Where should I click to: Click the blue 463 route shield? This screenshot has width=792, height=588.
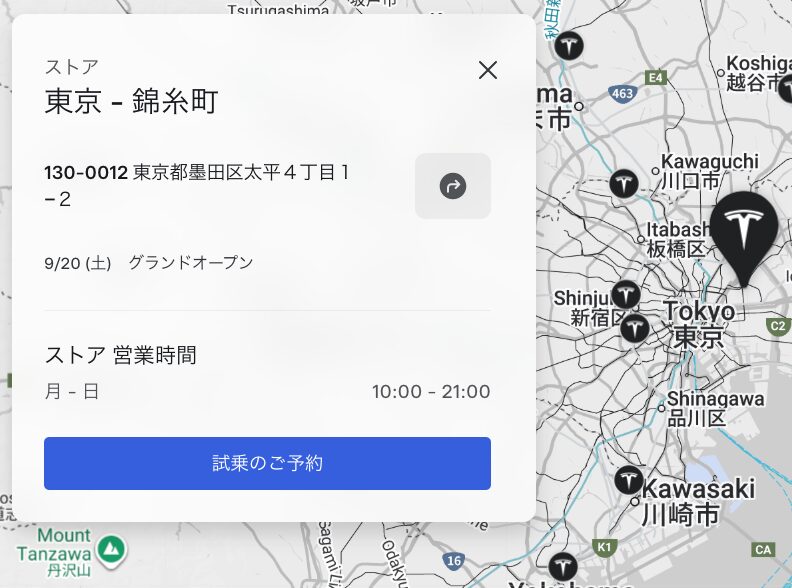[x=622, y=94]
